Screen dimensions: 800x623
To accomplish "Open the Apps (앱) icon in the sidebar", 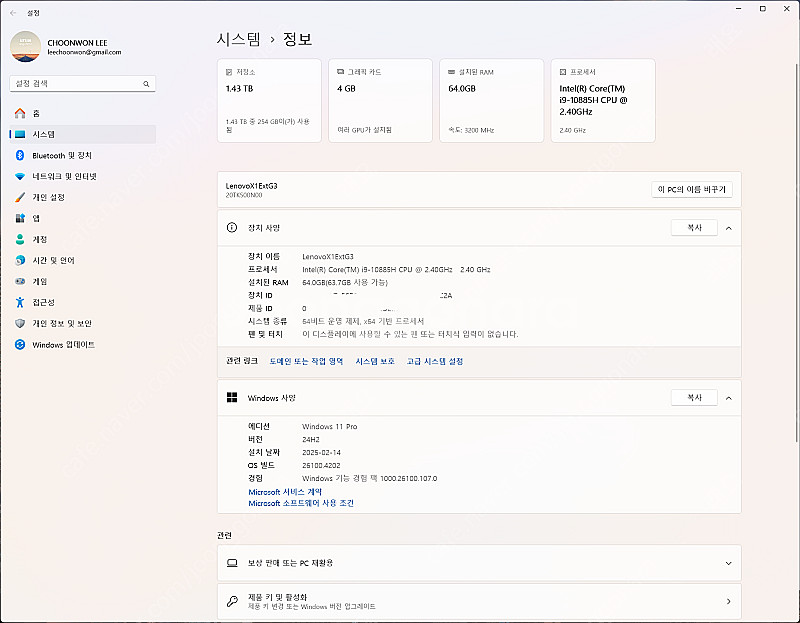I will pyautogui.click(x=20, y=218).
